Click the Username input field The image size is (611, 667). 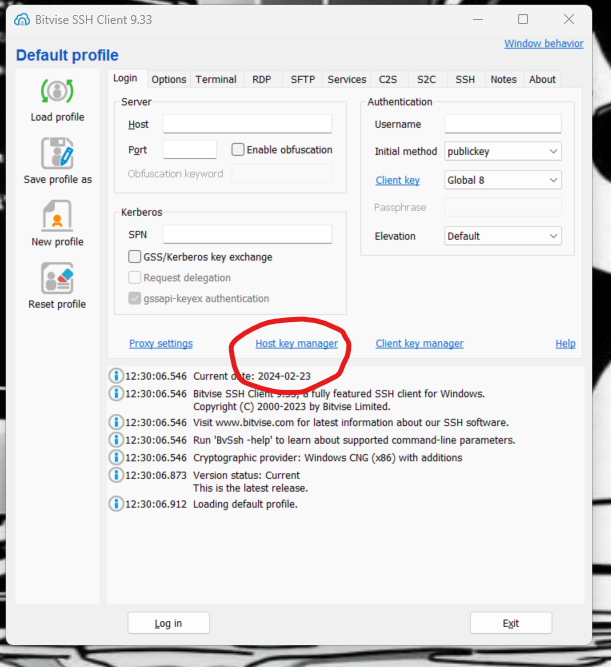503,124
